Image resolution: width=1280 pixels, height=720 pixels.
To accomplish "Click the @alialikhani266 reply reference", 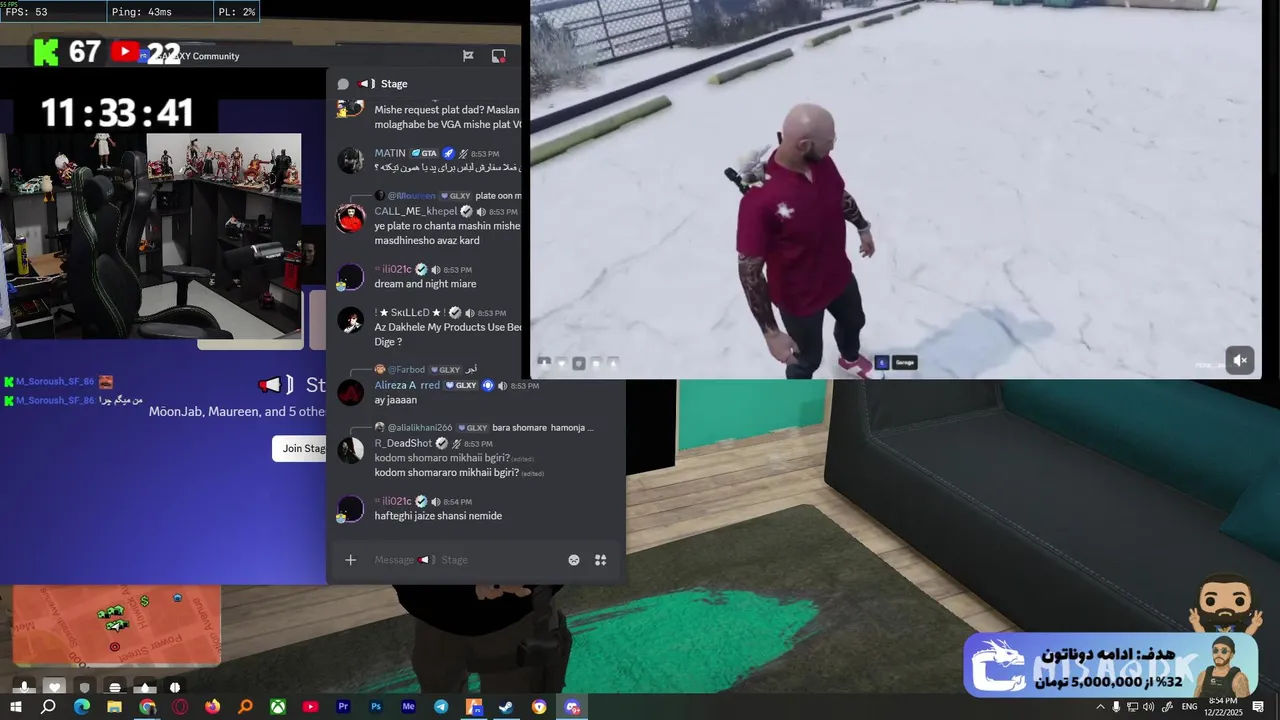I will (x=420, y=427).
